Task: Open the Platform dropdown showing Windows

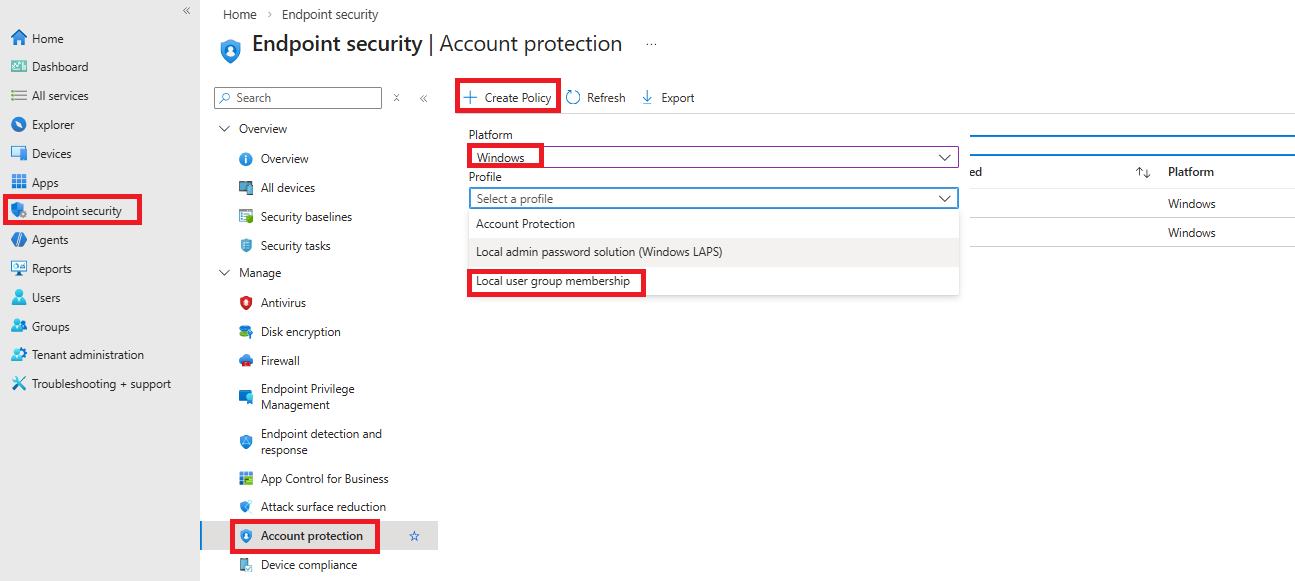Action: coord(714,157)
